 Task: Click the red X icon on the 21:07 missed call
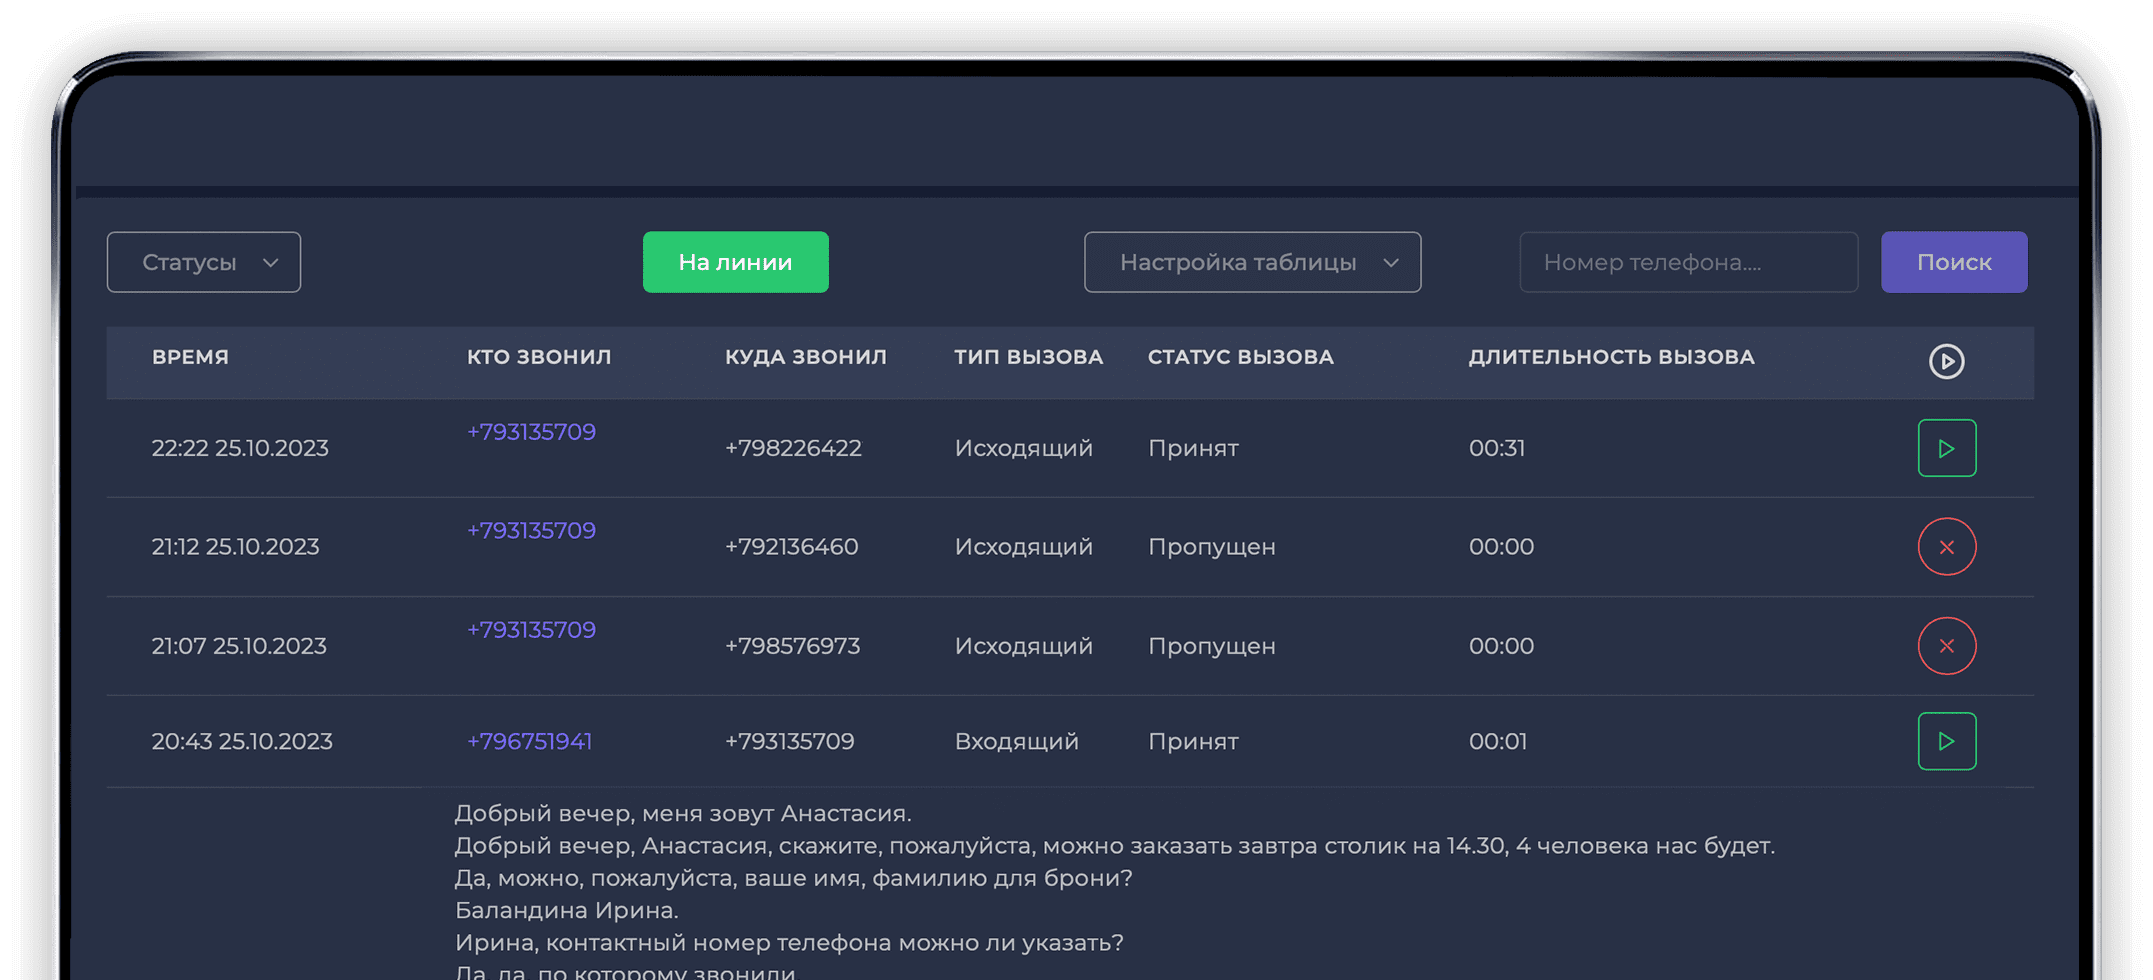(1946, 645)
